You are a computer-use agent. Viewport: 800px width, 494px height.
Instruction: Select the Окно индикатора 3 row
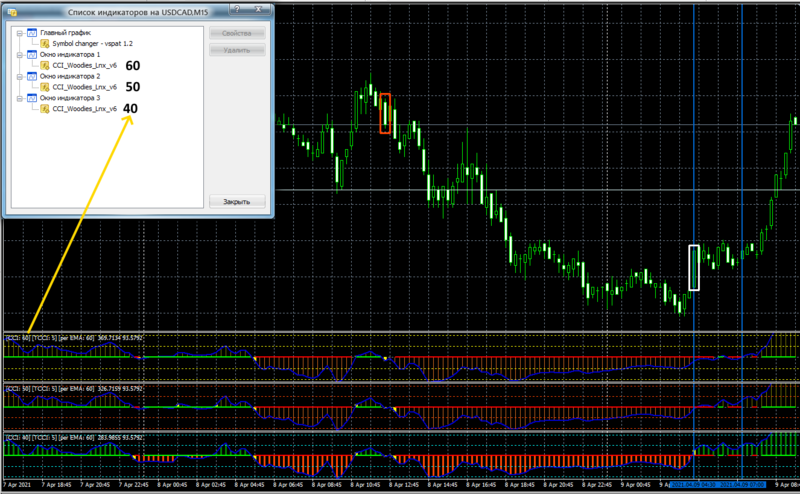coord(70,97)
